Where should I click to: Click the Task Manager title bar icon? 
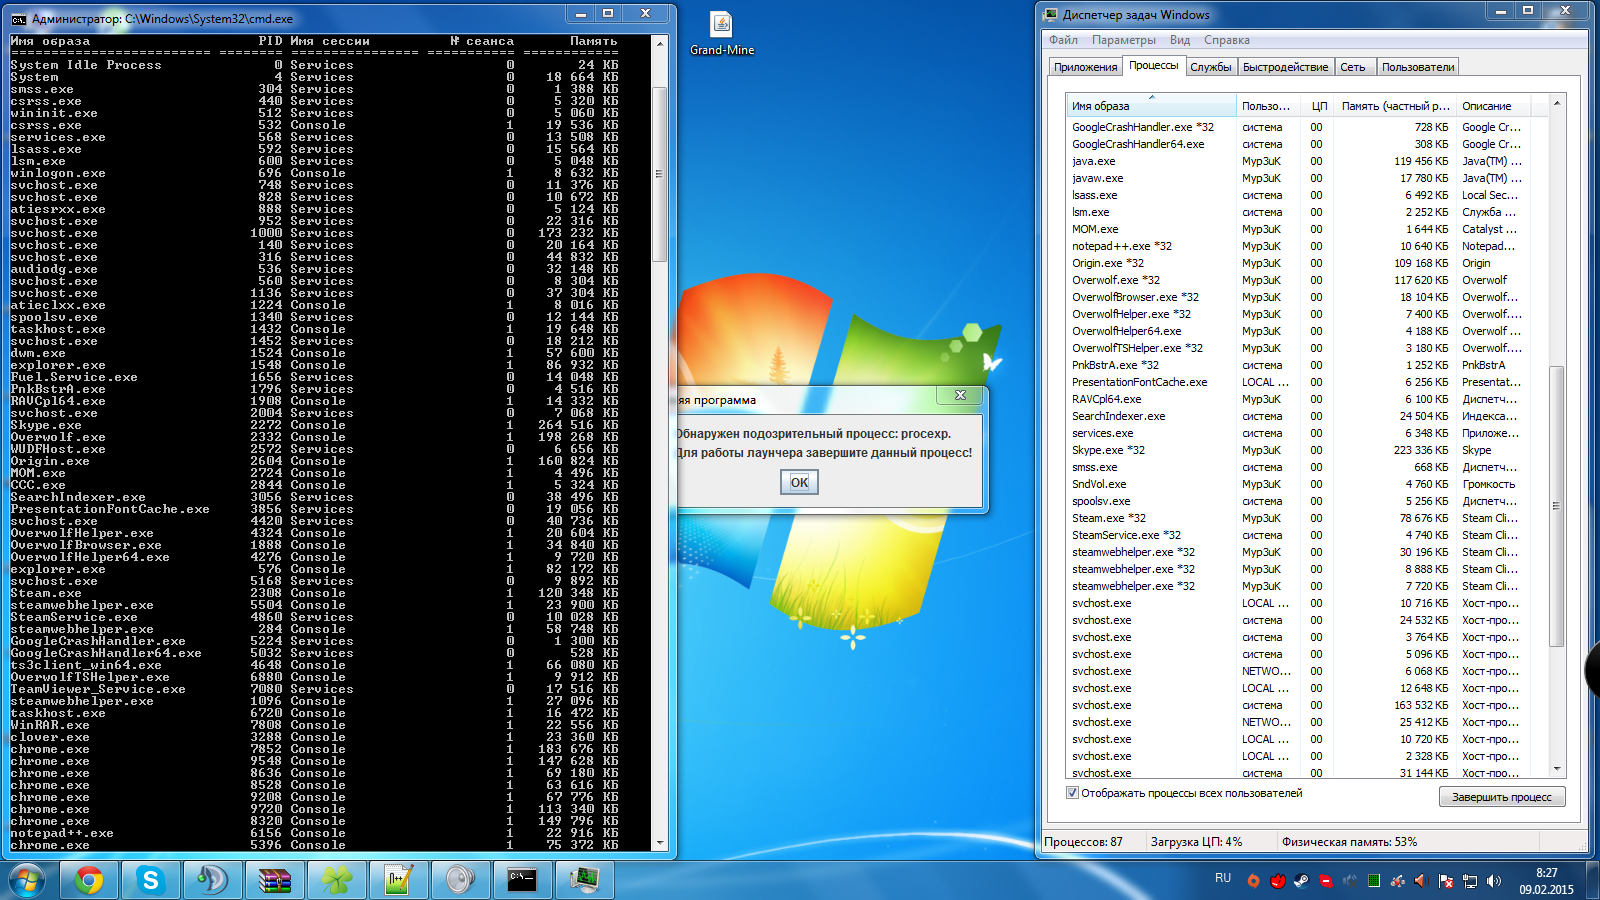tap(1050, 15)
